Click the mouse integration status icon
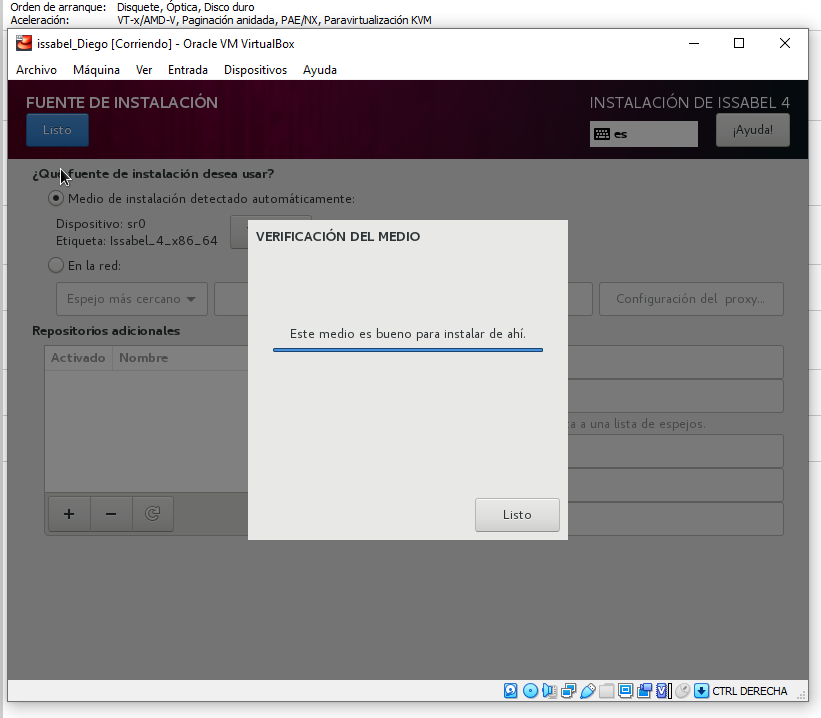 pyautogui.click(x=682, y=691)
